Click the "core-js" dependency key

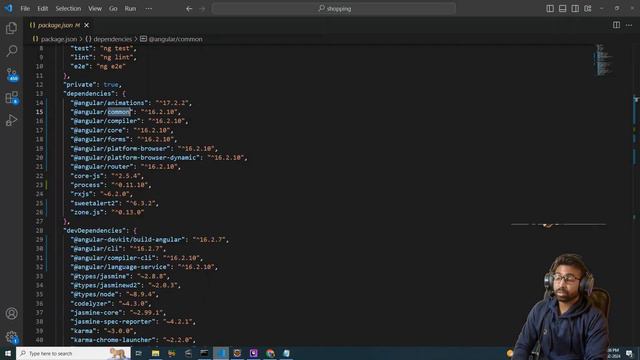[87, 176]
